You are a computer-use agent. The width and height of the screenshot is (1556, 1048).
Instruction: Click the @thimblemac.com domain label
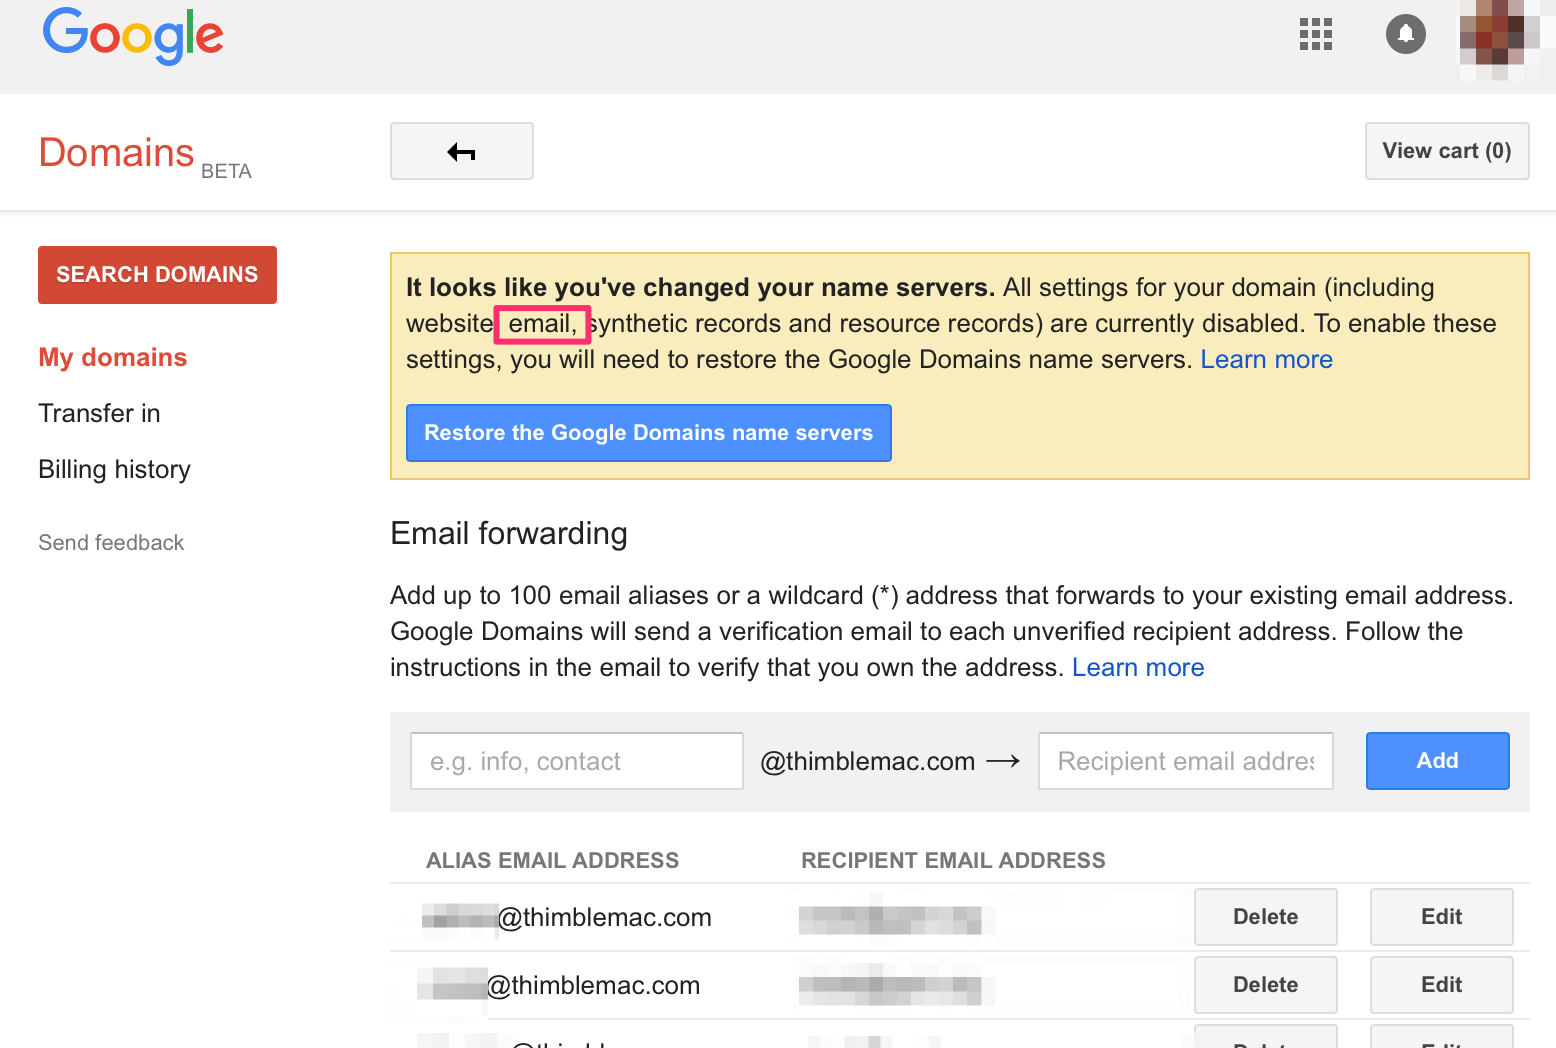click(868, 761)
